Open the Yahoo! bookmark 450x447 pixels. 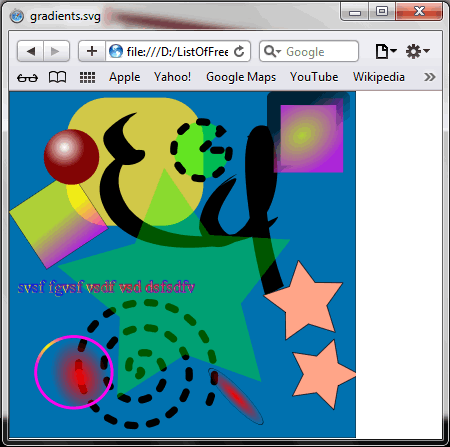[172, 77]
